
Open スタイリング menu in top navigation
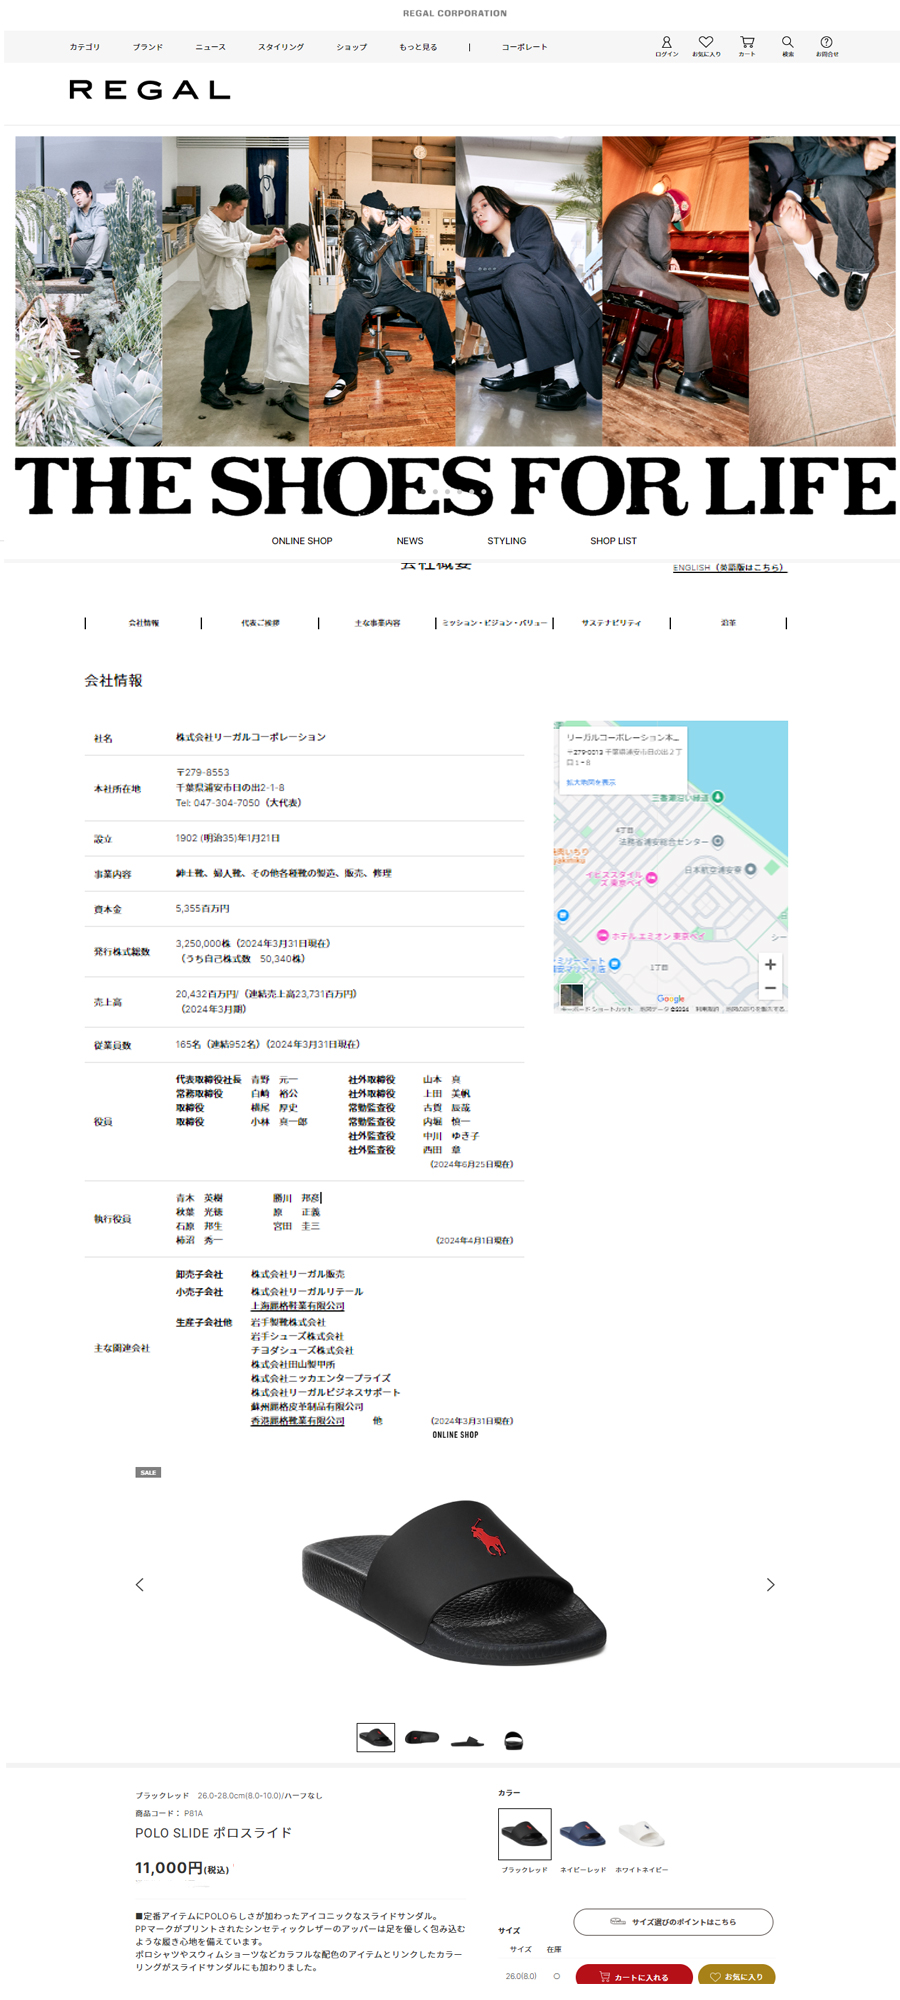[x=281, y=47]
